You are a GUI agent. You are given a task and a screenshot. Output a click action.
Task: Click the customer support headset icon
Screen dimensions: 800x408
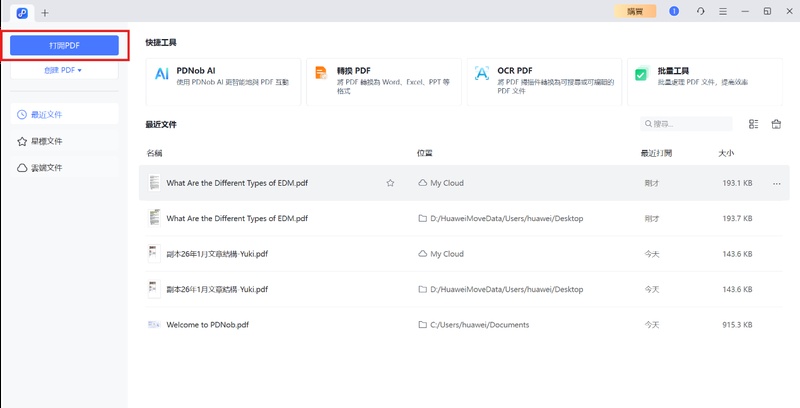700,11
